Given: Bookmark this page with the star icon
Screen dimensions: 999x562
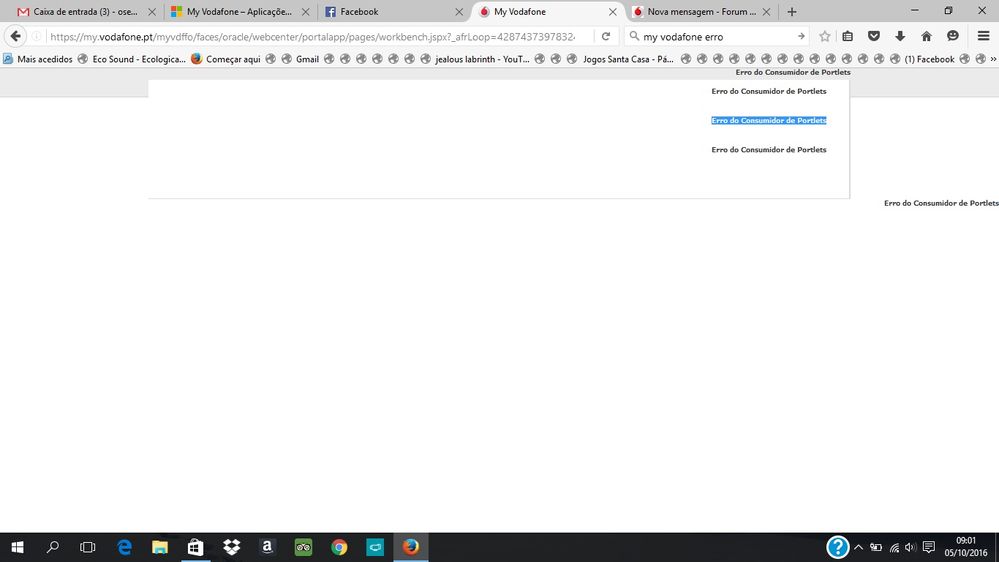Looking at the screenshot, I should click(825, 36).
